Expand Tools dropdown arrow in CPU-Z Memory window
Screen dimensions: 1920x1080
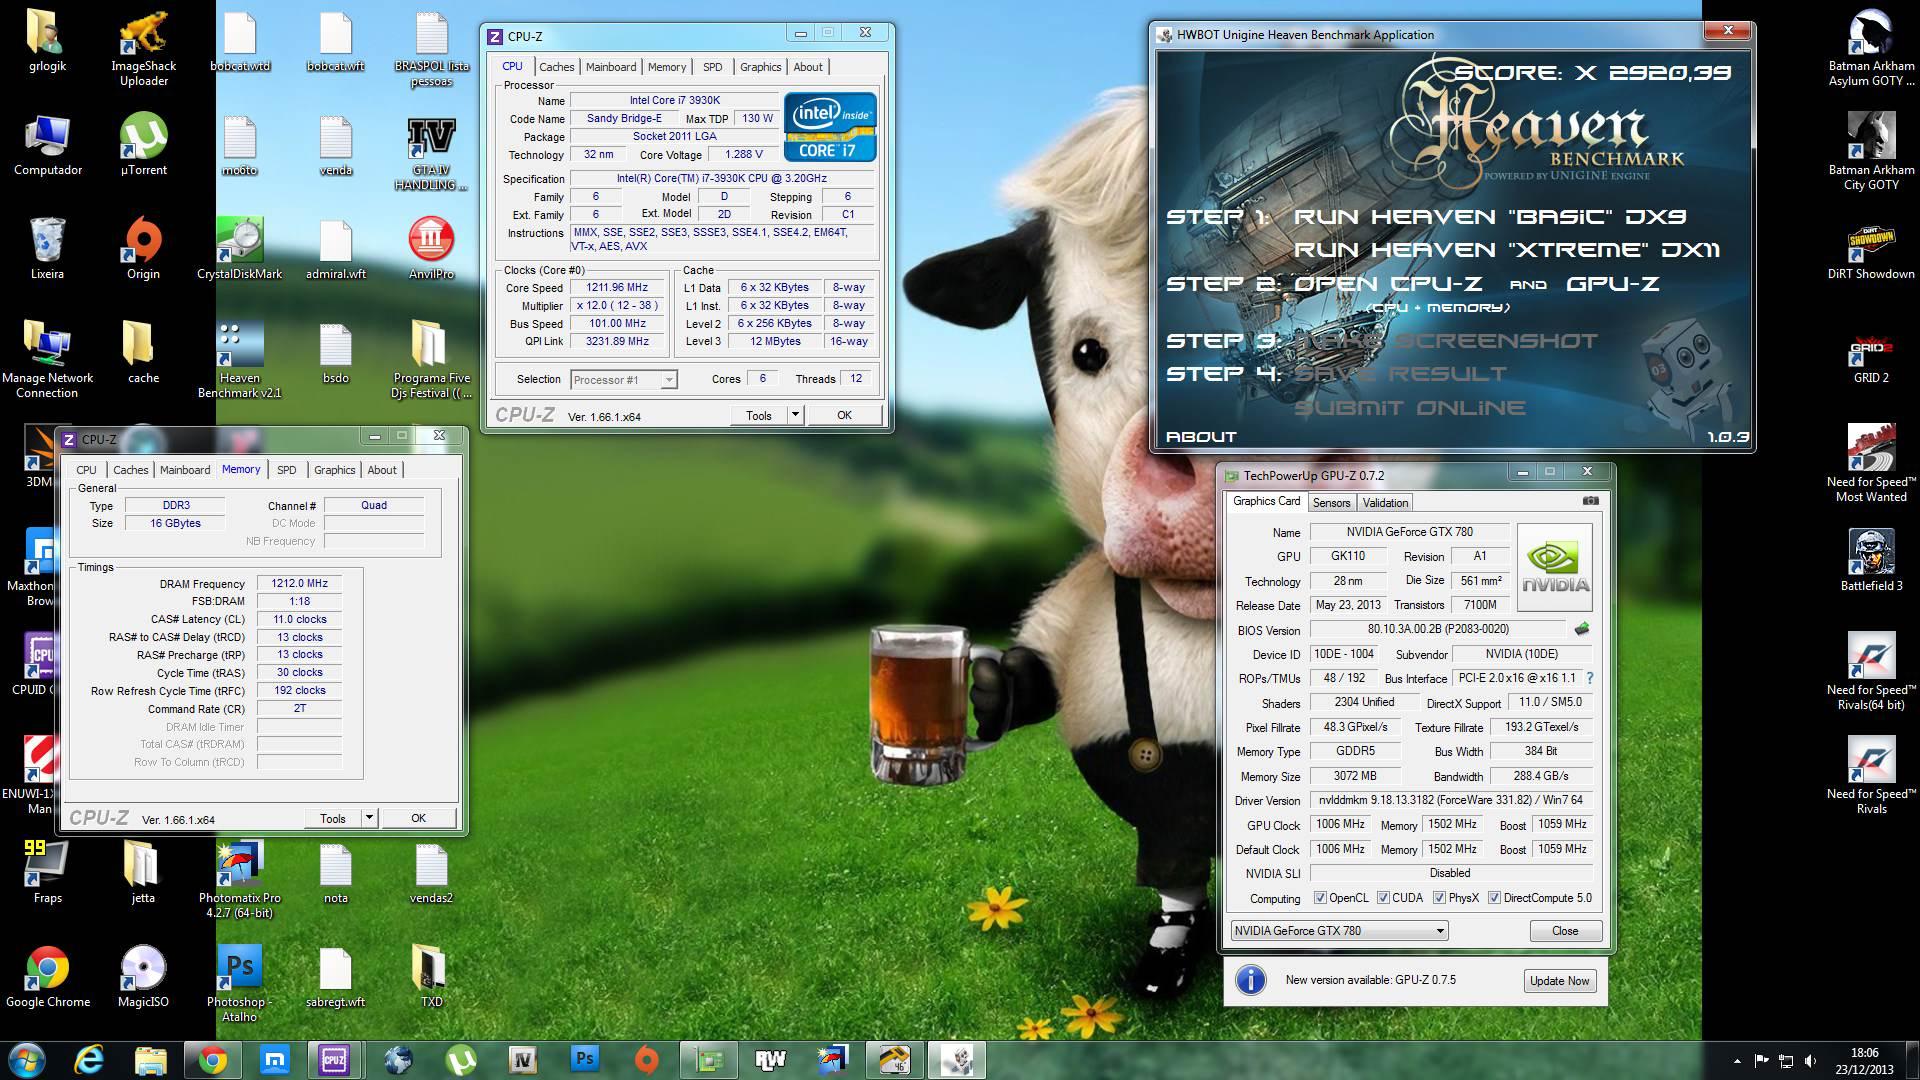point(369,818)
